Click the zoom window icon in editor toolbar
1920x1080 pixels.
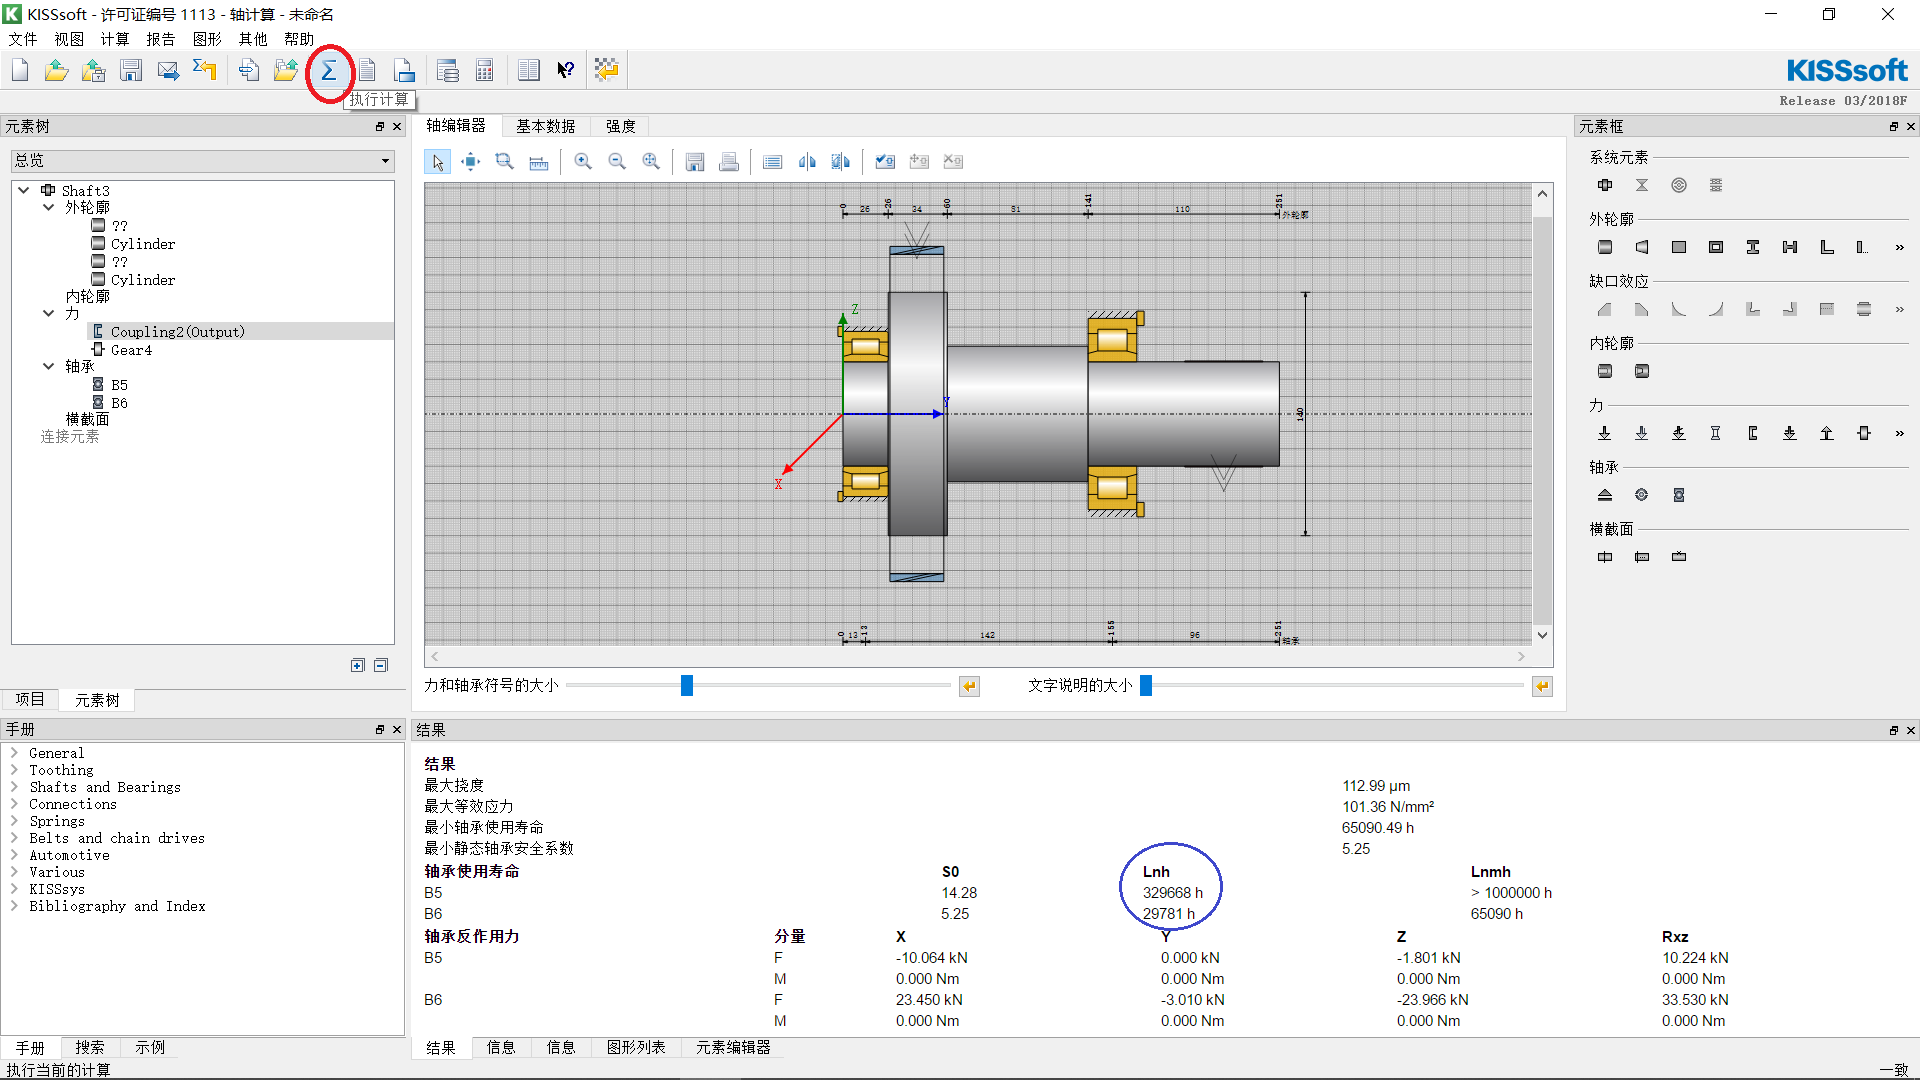point(505,162)
